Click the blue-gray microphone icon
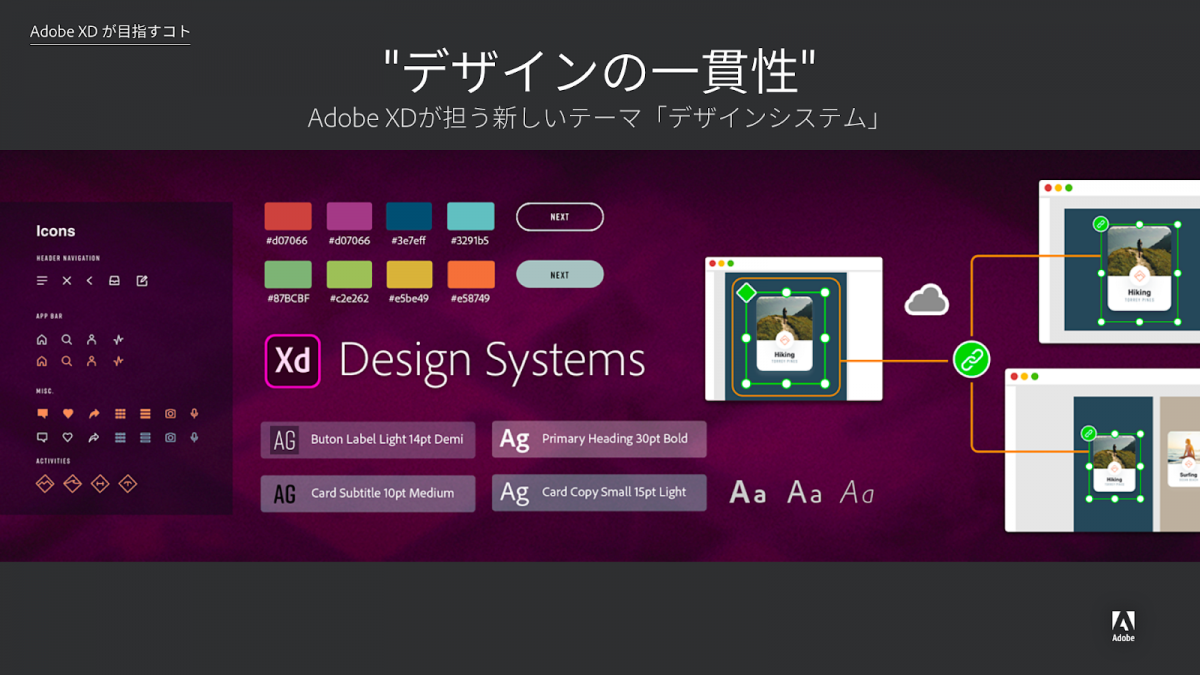This screenshot has width=1200, height=675. tap(195, 437)
